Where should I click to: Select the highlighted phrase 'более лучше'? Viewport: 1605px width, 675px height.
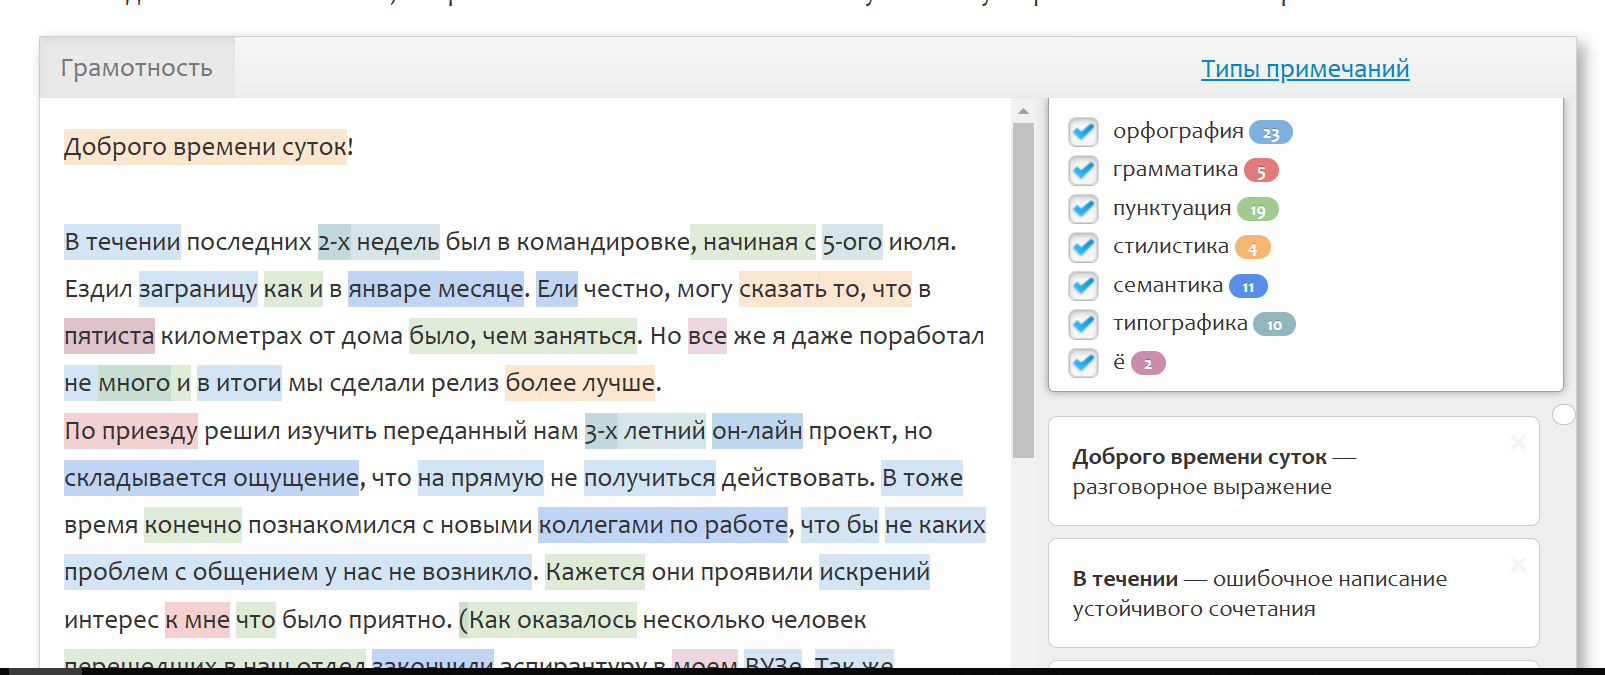[580, 383]
